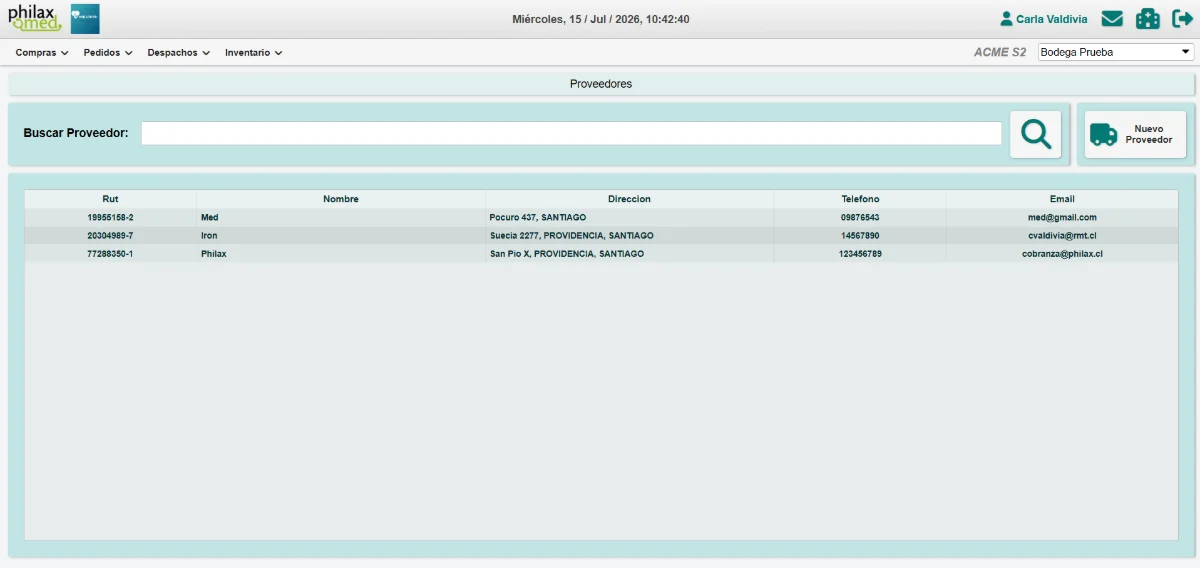Viewport: 1200px width, 568px height.
Task: Click the Nuevo Proveedor truck button
Action: [1135, 134]
